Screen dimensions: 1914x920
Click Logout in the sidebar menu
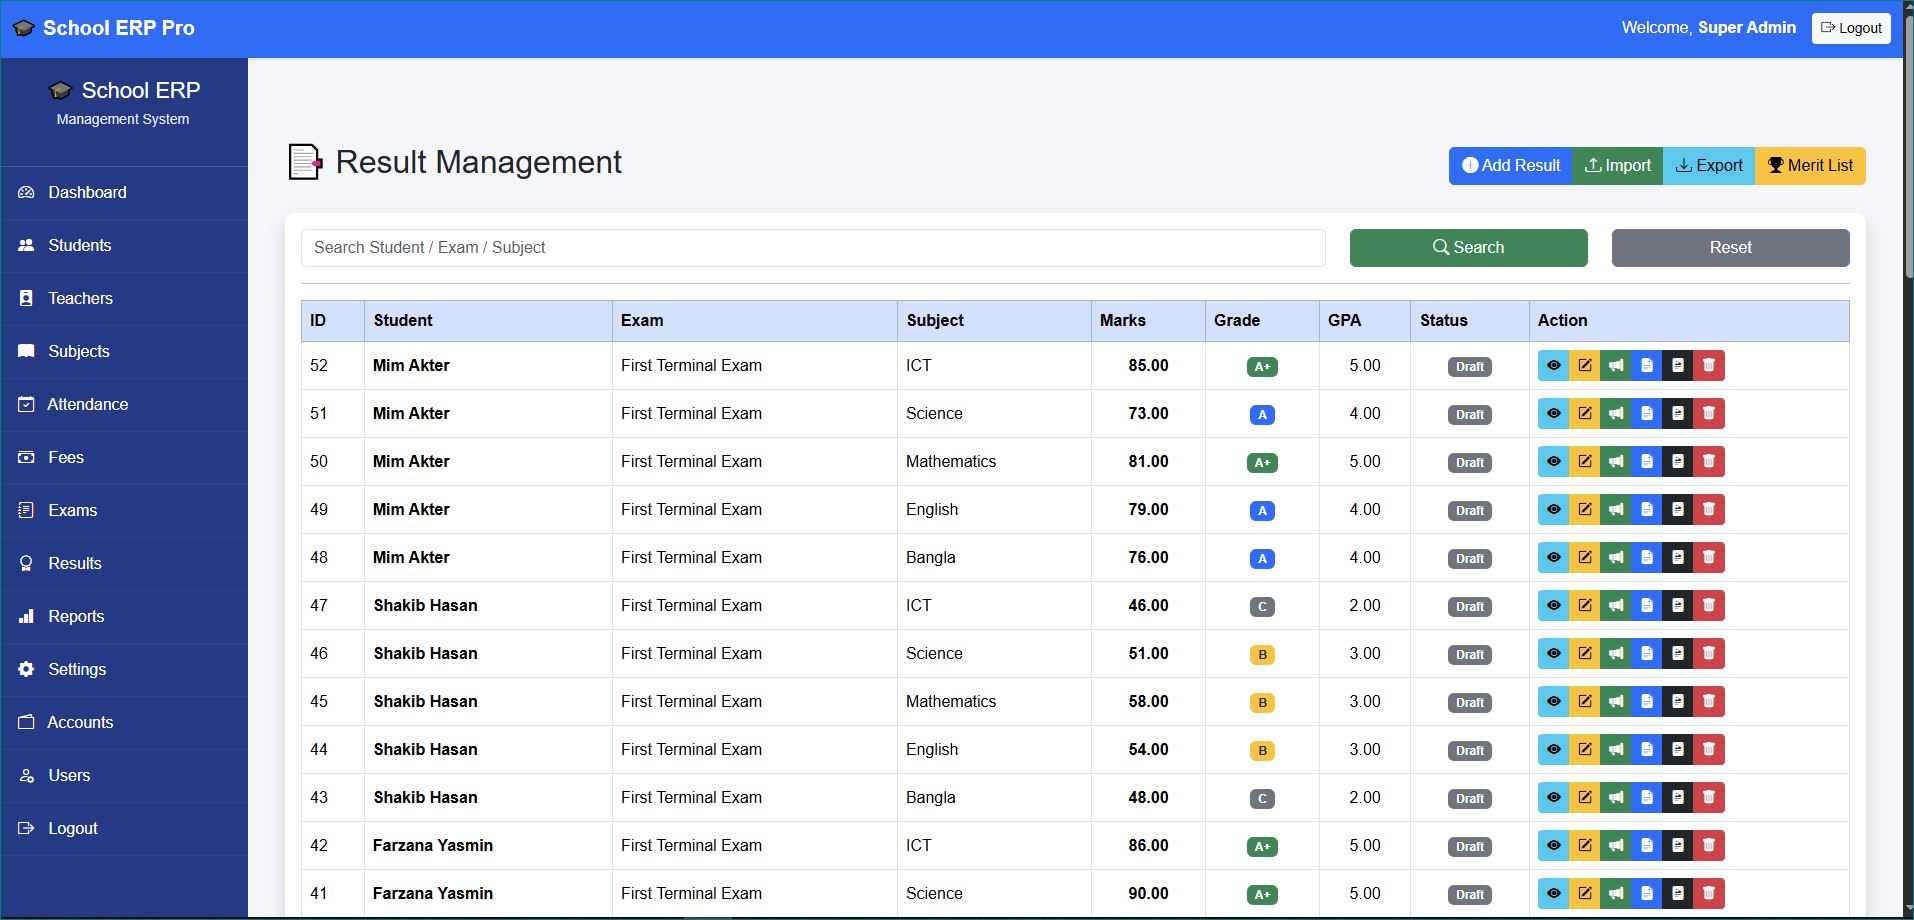(124, 829)
